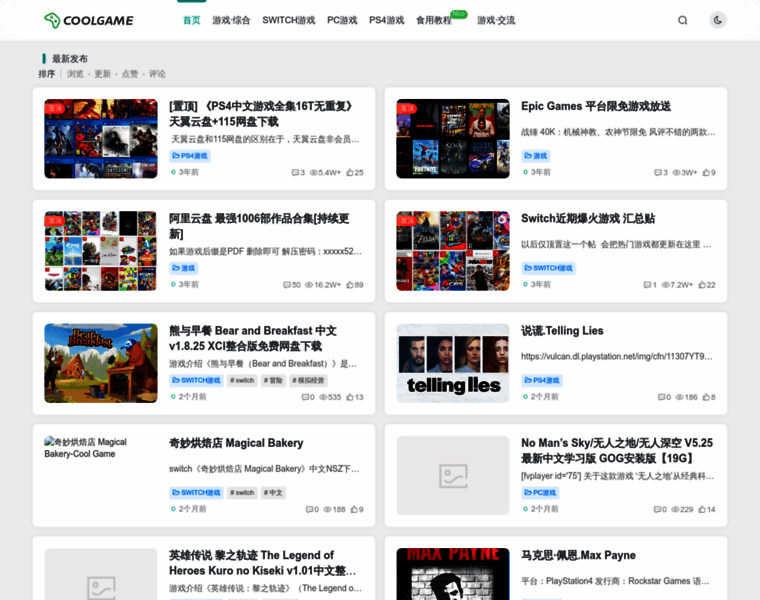Open the PS4中文游戏全集16T post title
Image resolution: width=760 pixels, height=600 pixels.
point(261,114)
